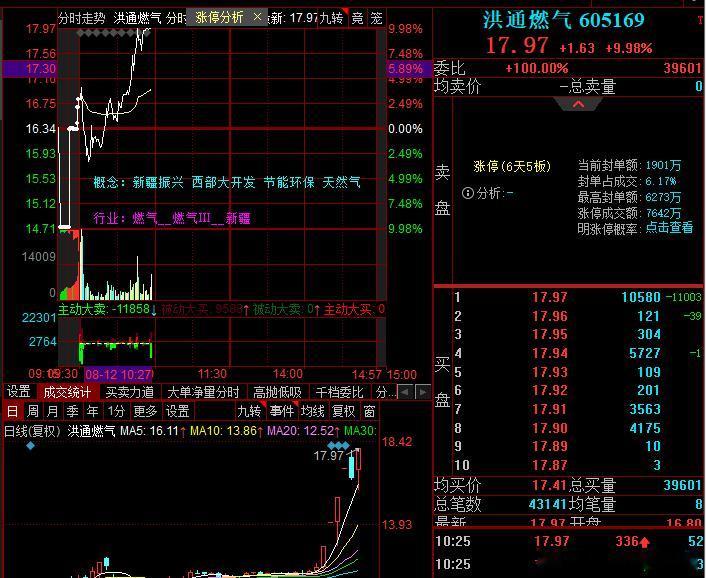Select the 成交统计 tab

[x=67, y=392]
